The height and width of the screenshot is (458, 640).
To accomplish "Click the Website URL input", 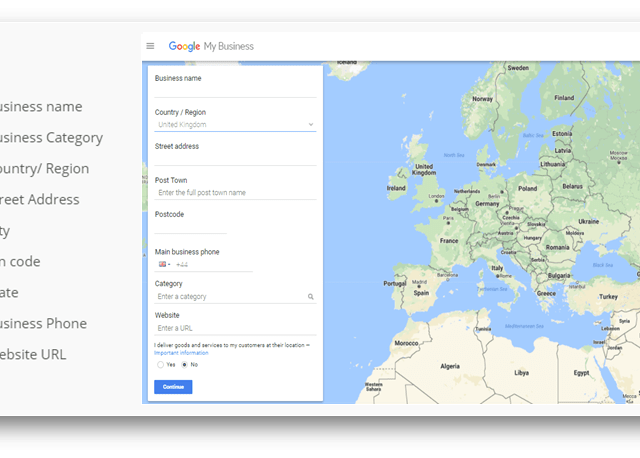I will pos(234,329).
